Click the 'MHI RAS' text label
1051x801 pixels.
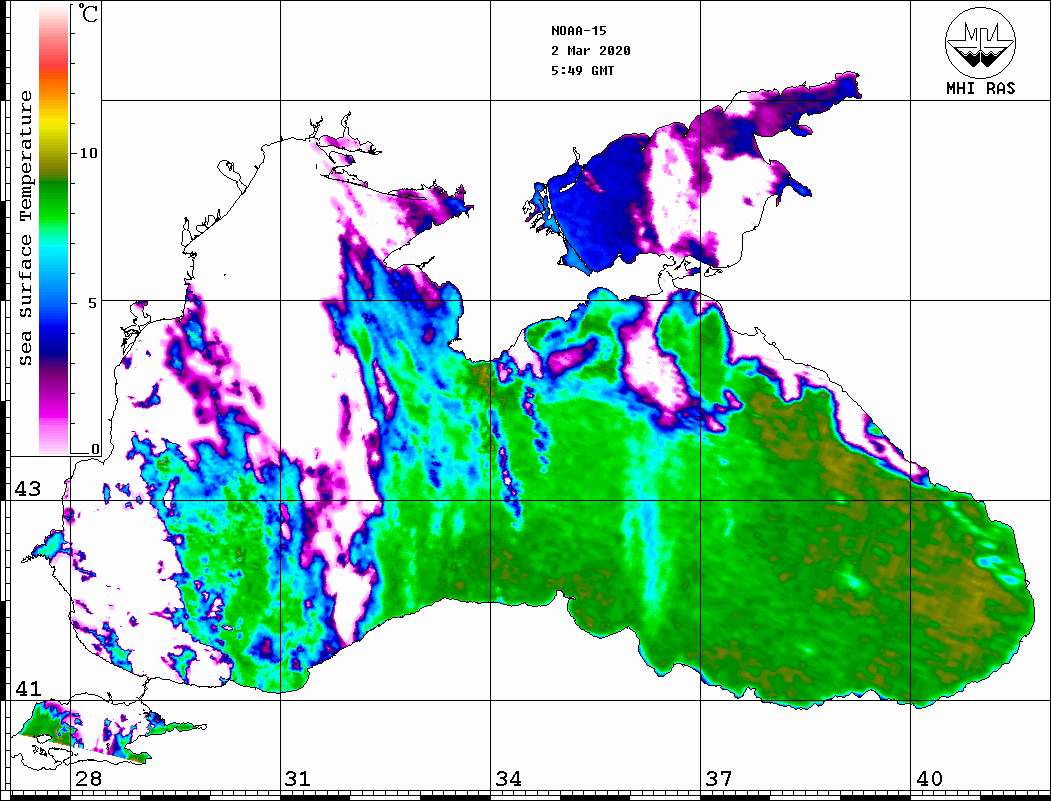tap(980, 88)
